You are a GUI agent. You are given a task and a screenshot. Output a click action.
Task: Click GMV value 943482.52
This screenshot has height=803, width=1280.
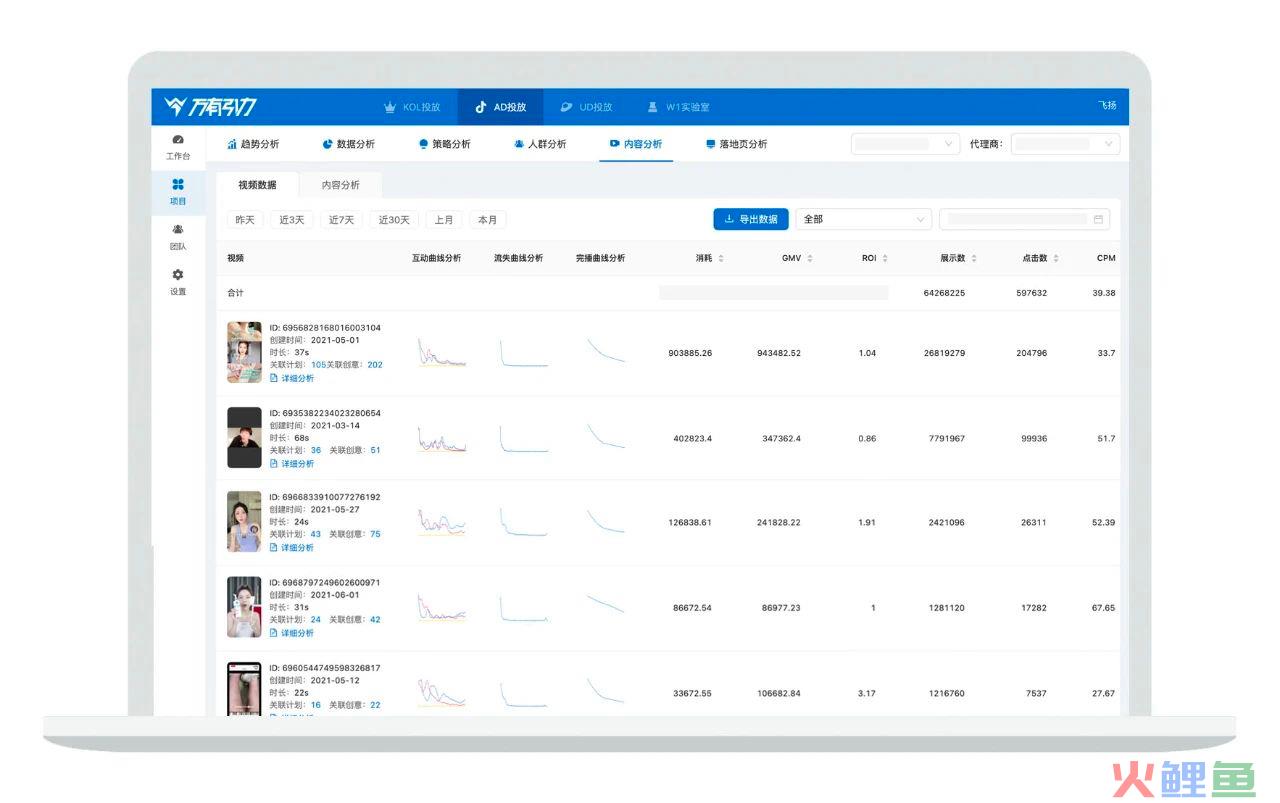(778, 353)
